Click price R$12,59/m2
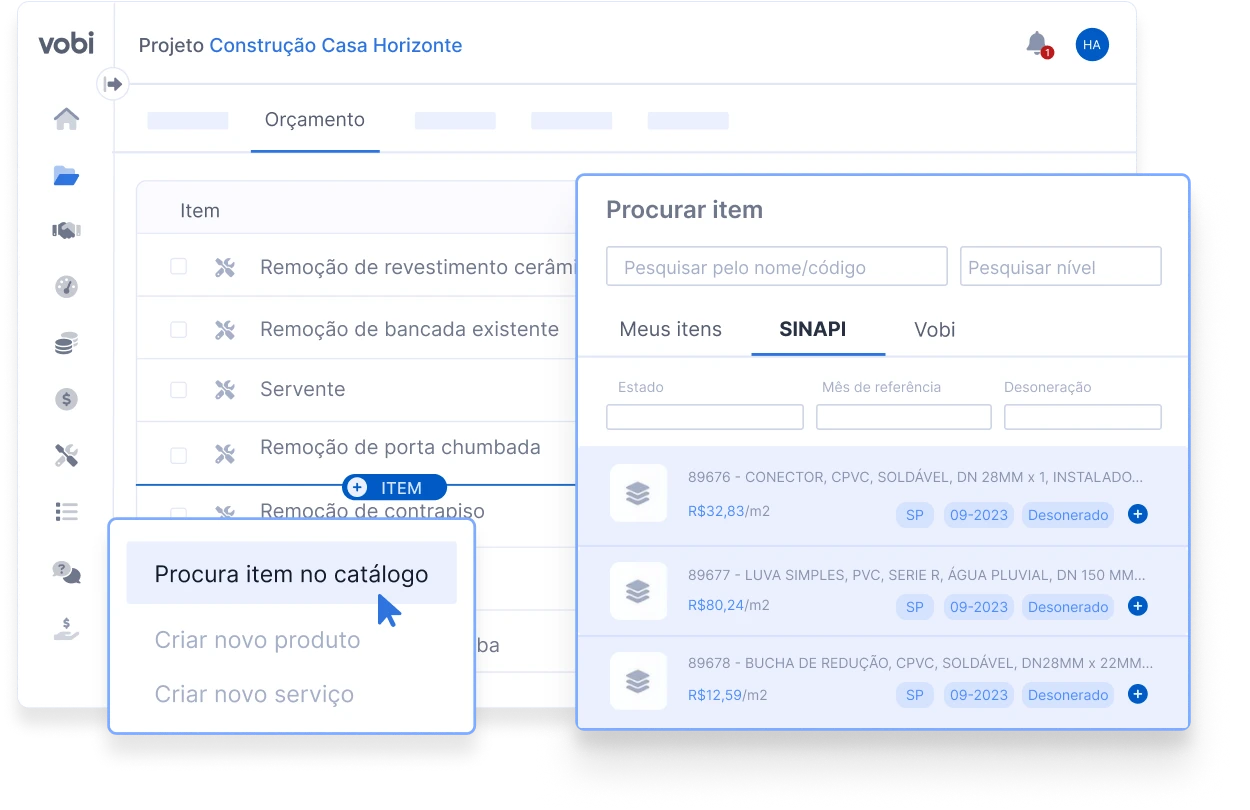This screenshot has width=1250, height=810. [727, 695]
